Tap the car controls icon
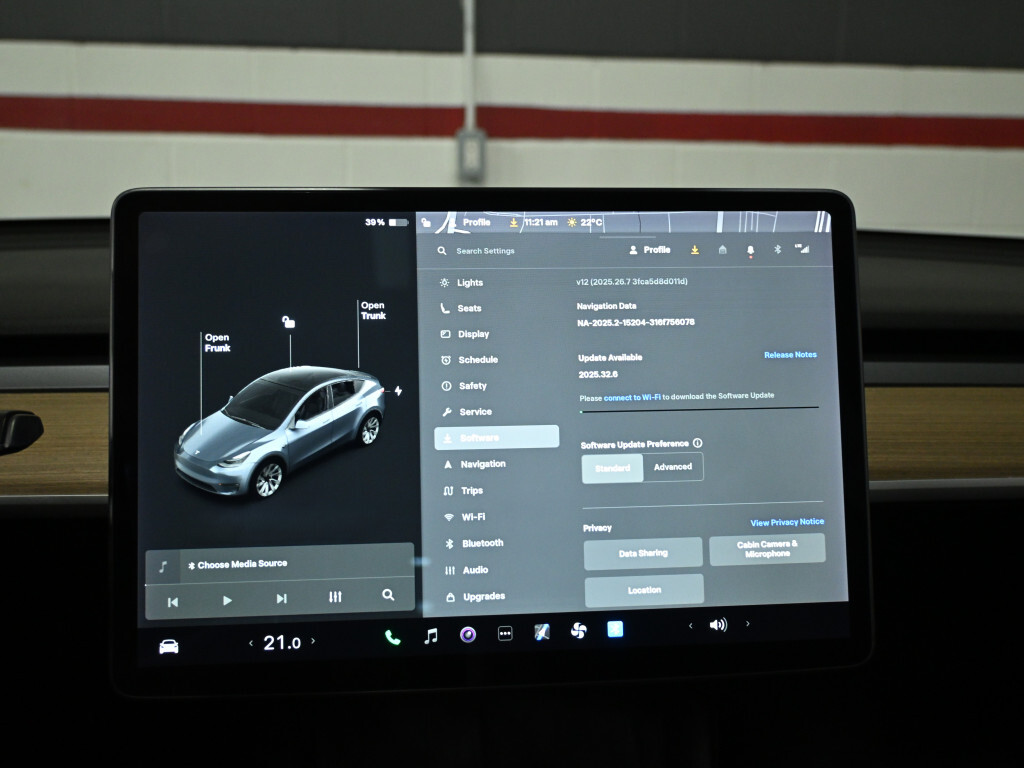Viewport: 1024px width, 768px height. (169, 646)
